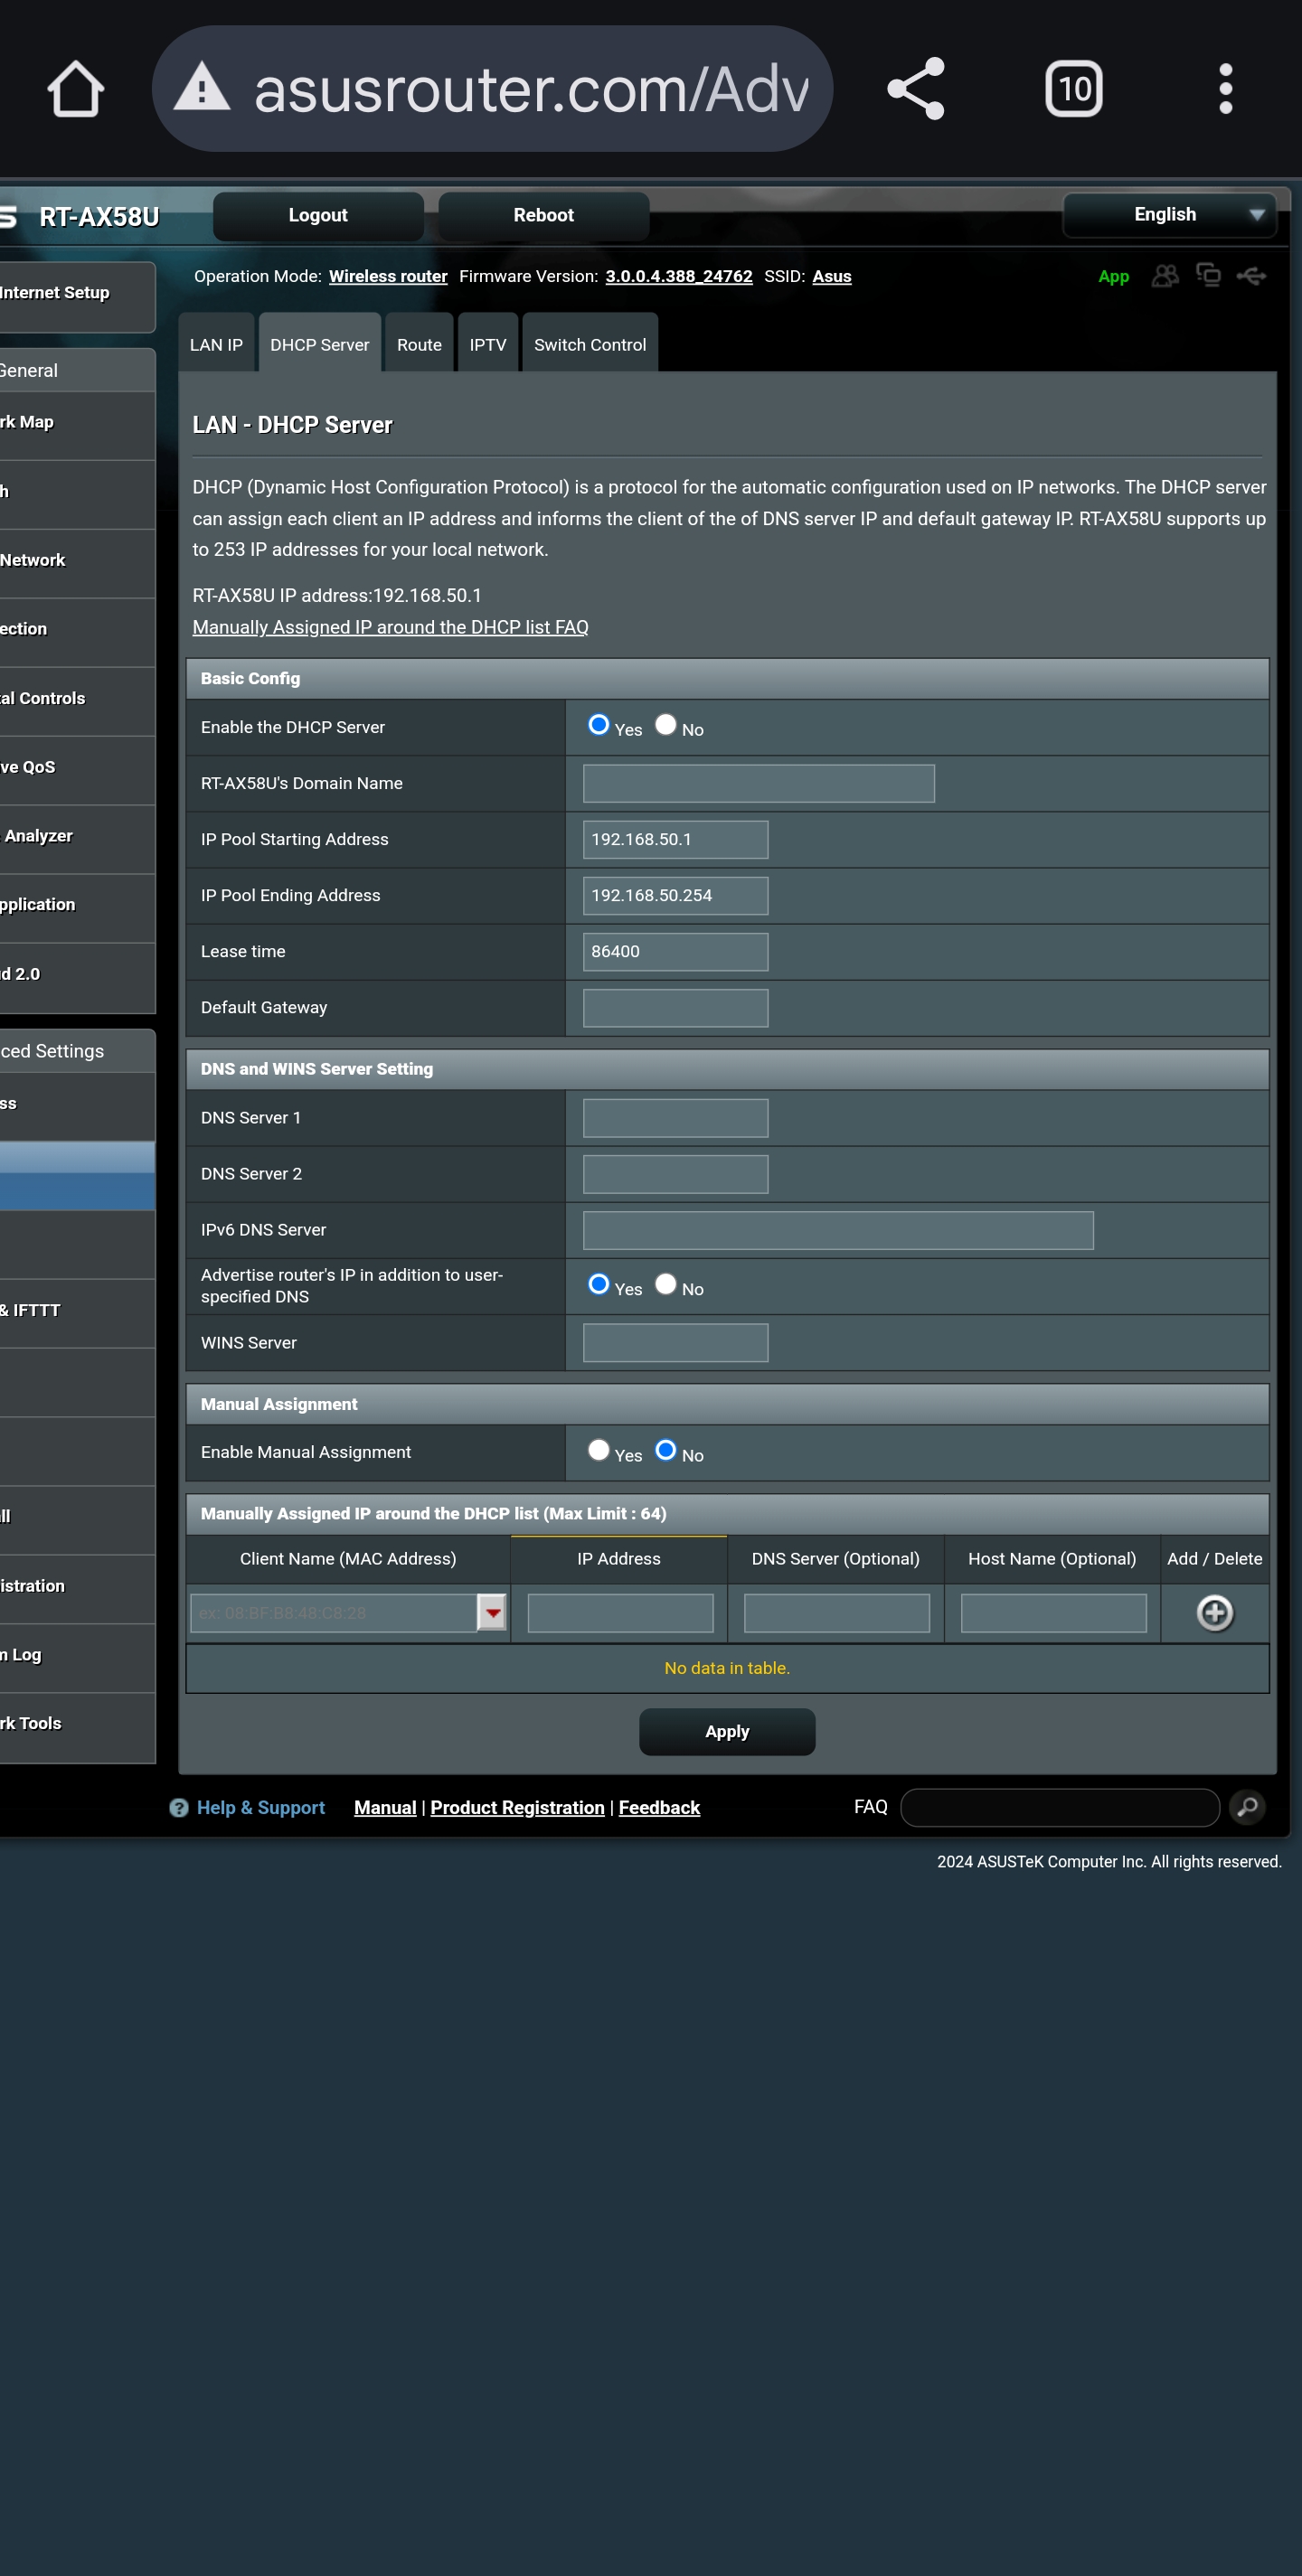Click the RT-AX58U's Domain Name field
Viewport: 1302px width, 2576px height.
point(758,783)
